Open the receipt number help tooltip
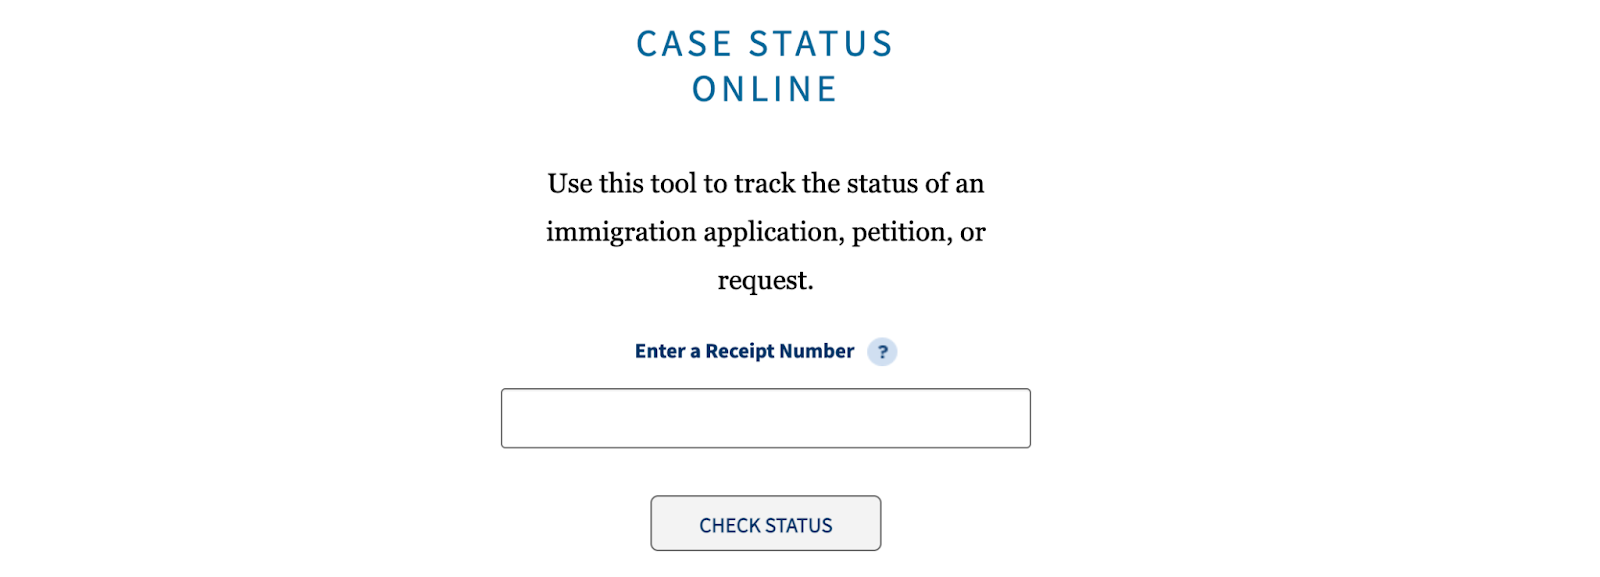 [882, 352]
